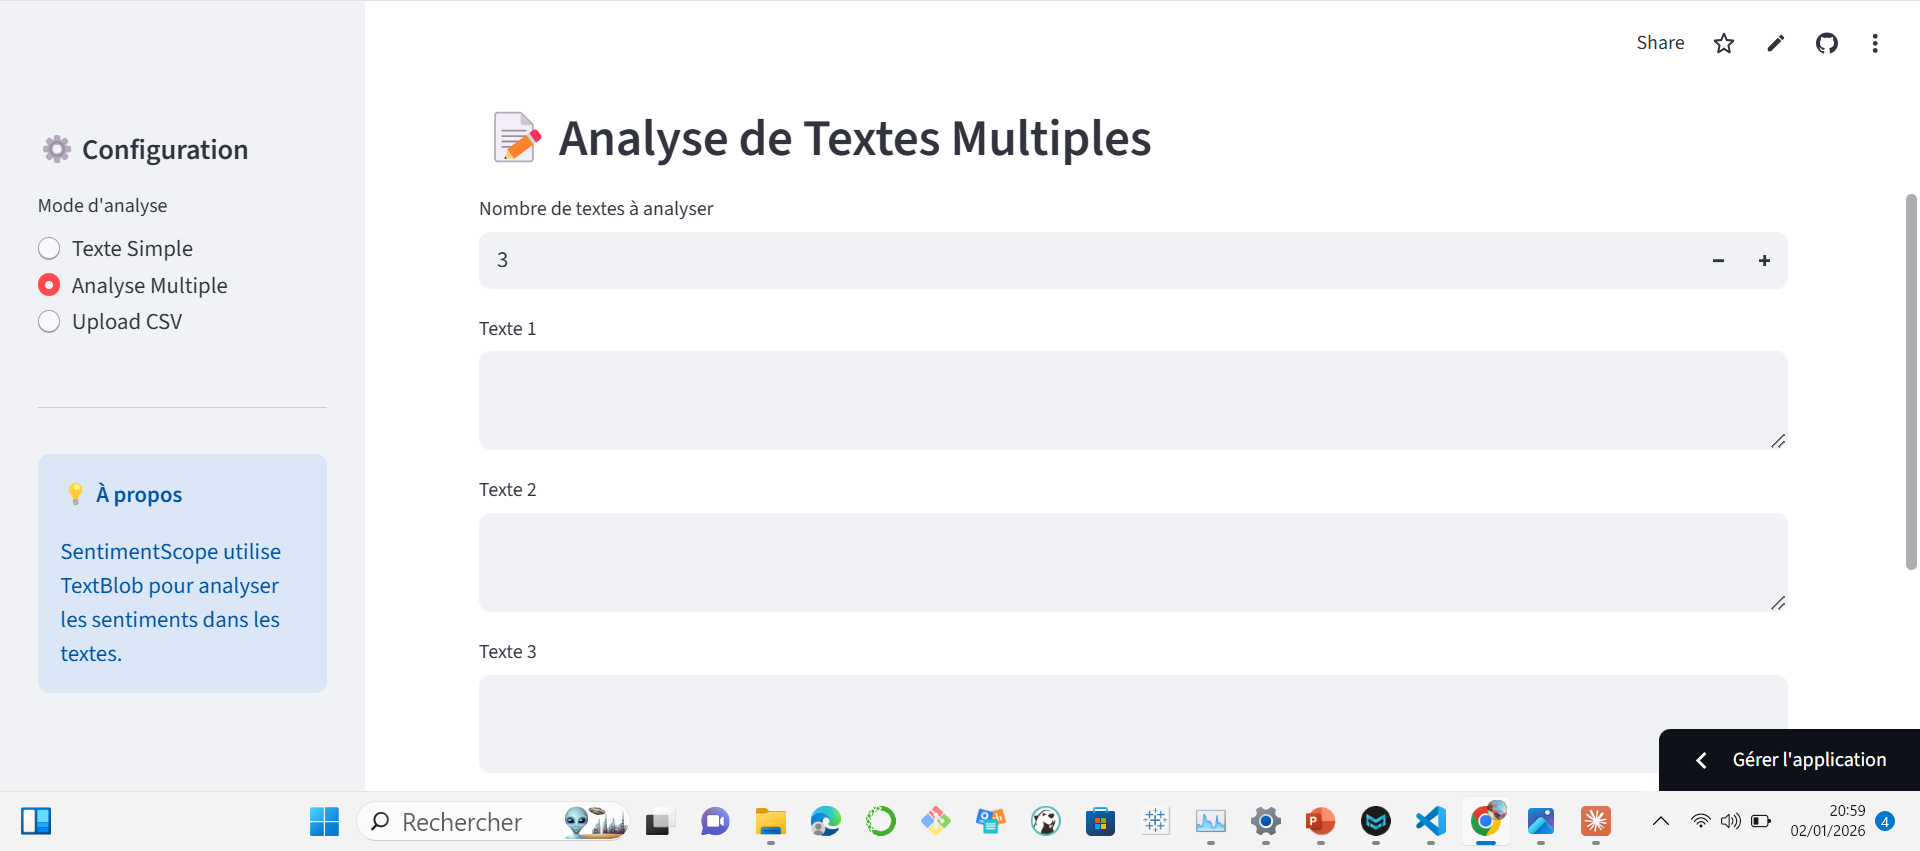Expand the Gérer l'application panel
The width and height of the screenshot is (1920, 851).
click(x=1789, y=760)
